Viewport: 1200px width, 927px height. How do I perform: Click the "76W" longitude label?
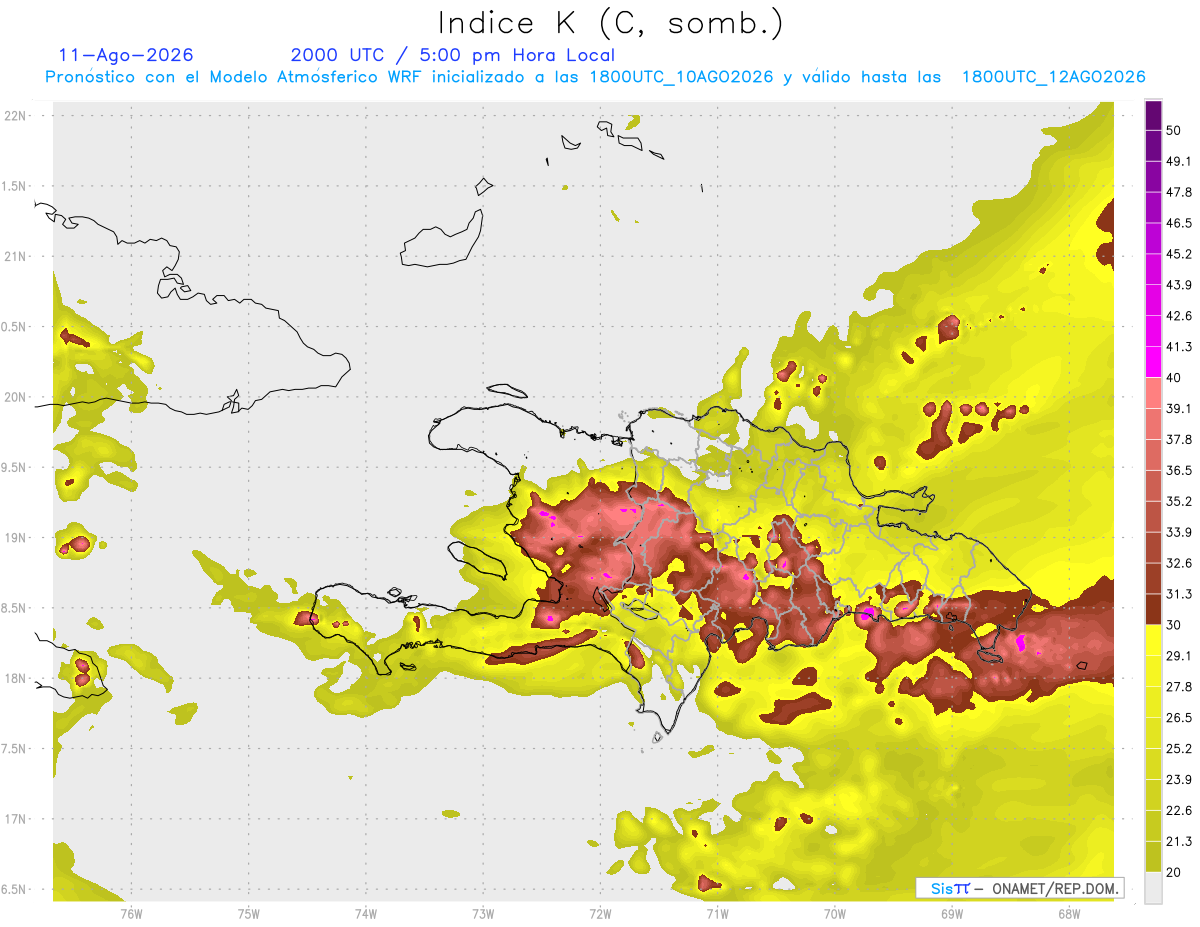click(131, 914)
